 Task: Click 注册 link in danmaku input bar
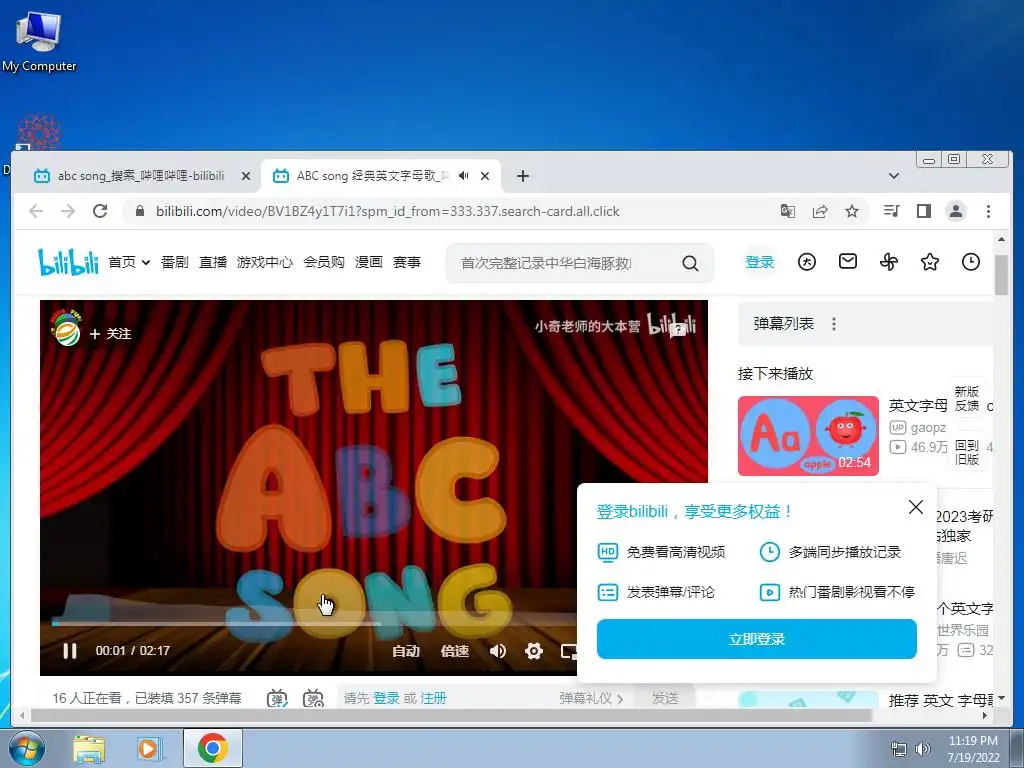pyautogui.click(x=433, y=698)
